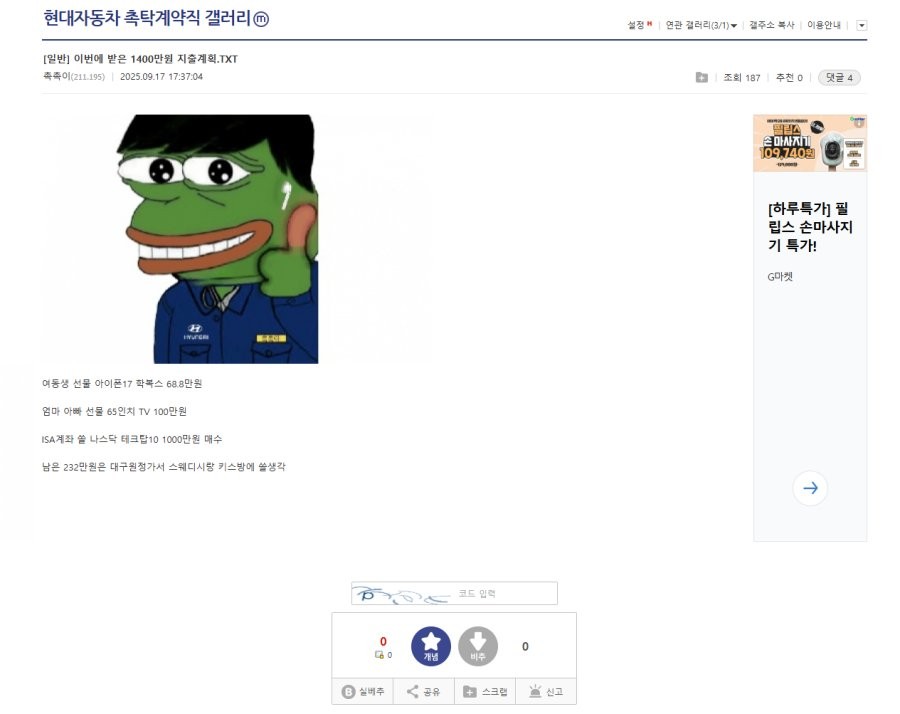900x714 pixels.
Task: Open the 현대자동차 촉탁계약직 갤러리 title link
Action: point(148,18)
